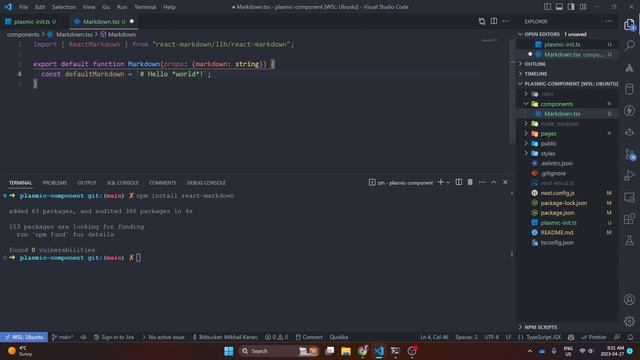Open tsconfig.json in the file tree
This screenshot has height=360, width=640.
click(x=567, y=242)
